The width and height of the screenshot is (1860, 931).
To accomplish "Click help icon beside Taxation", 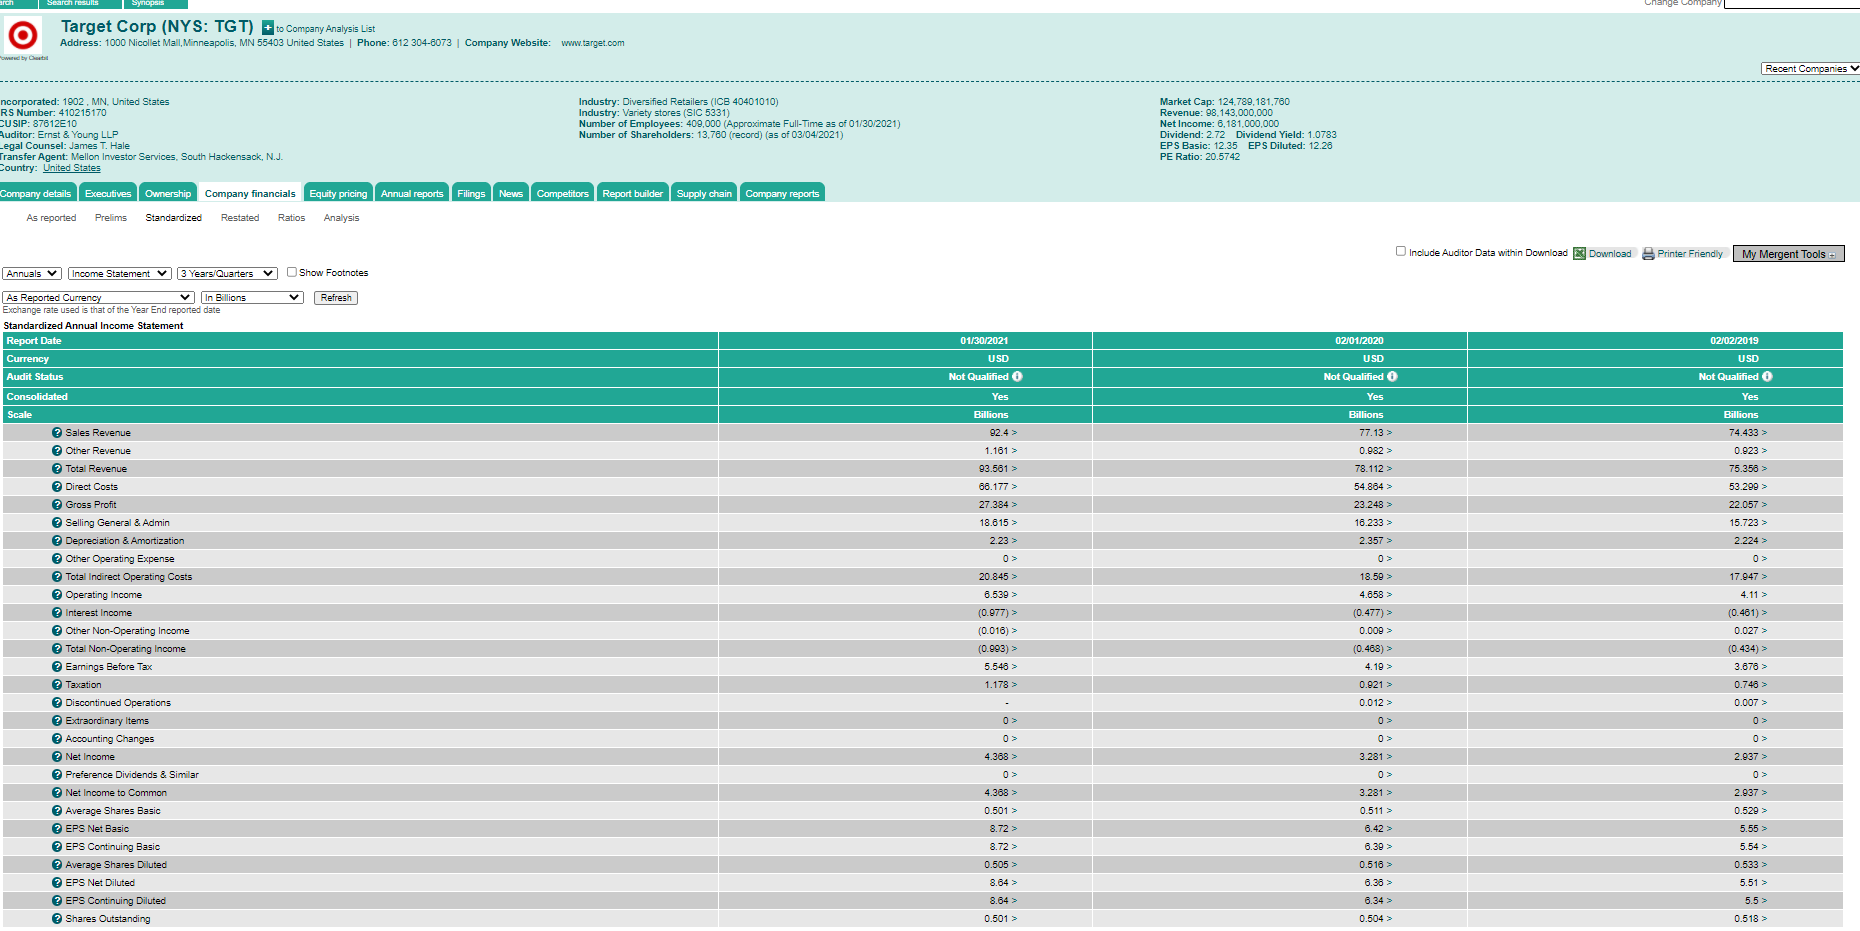I will click(57, 685).
